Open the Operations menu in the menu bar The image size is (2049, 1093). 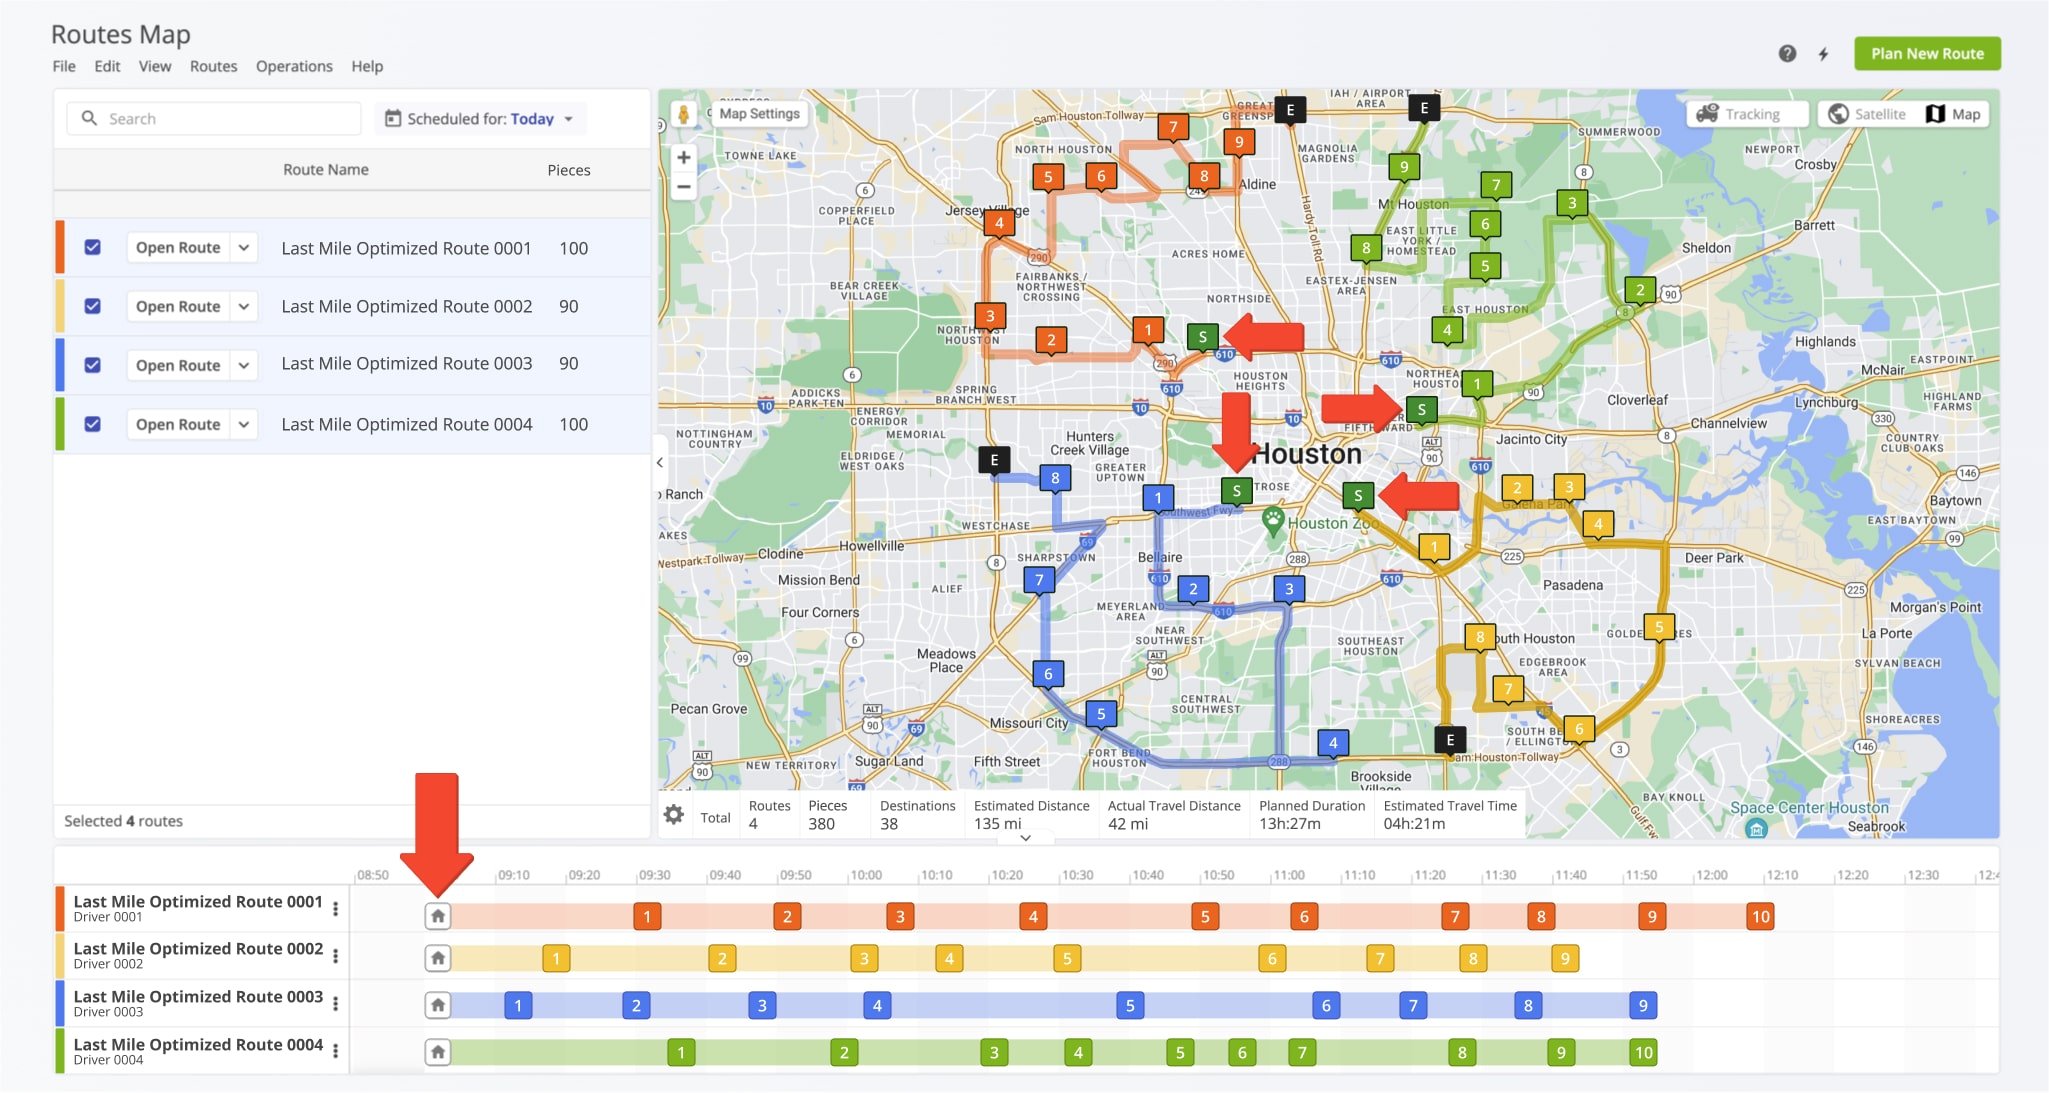[293, 65]
